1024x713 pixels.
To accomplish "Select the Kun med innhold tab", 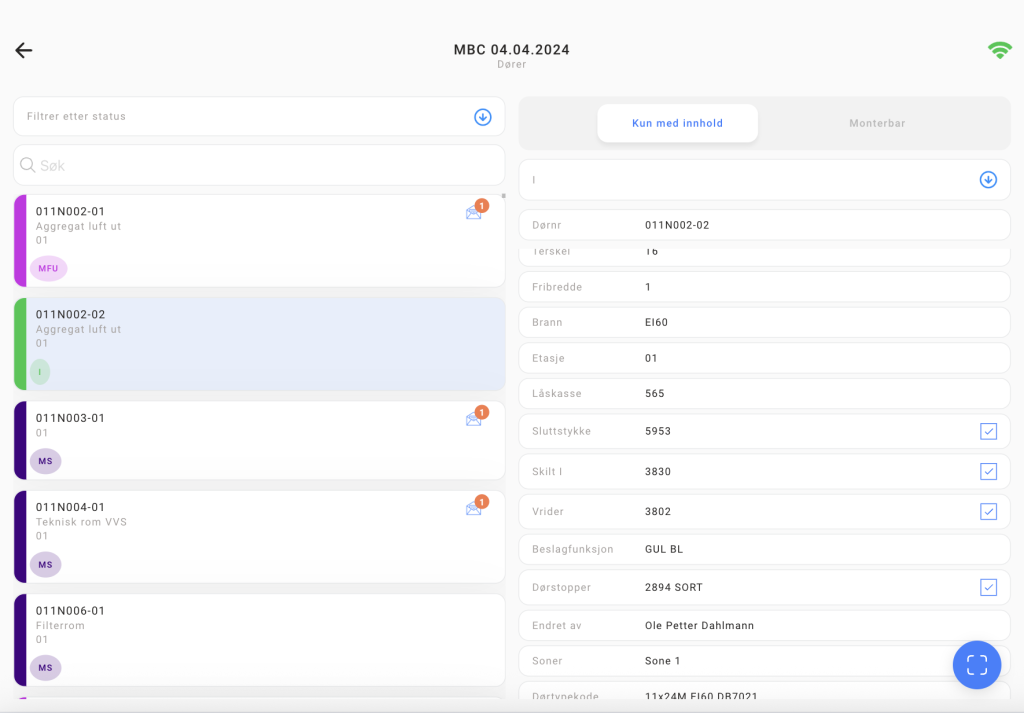I will (677, 123).
